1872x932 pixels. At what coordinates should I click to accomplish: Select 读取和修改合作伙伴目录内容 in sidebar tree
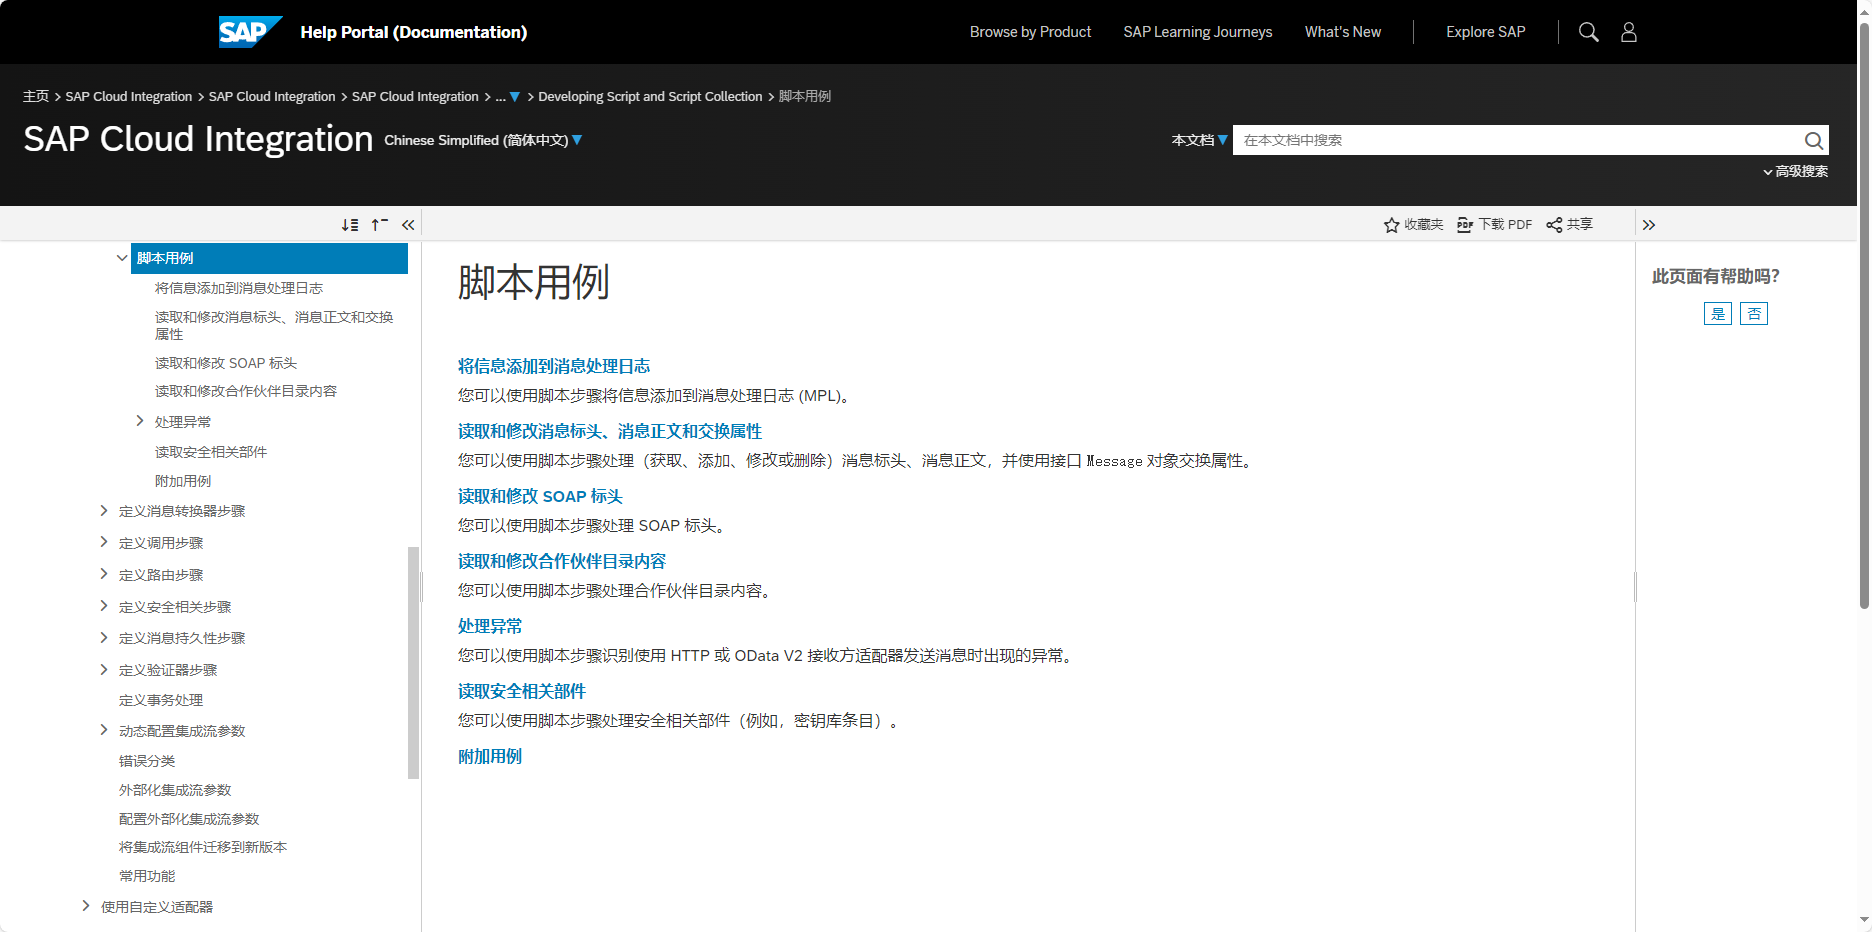pos(246,391)
